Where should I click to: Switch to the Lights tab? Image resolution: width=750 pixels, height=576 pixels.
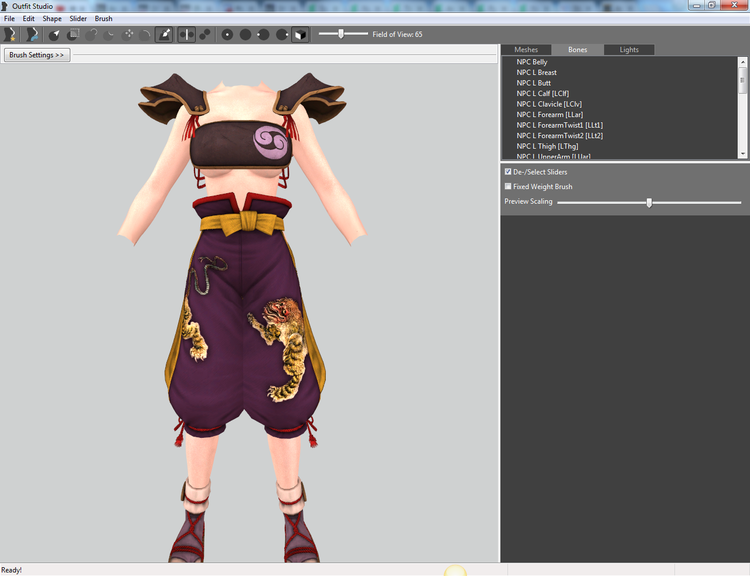[x=629, y=50]
